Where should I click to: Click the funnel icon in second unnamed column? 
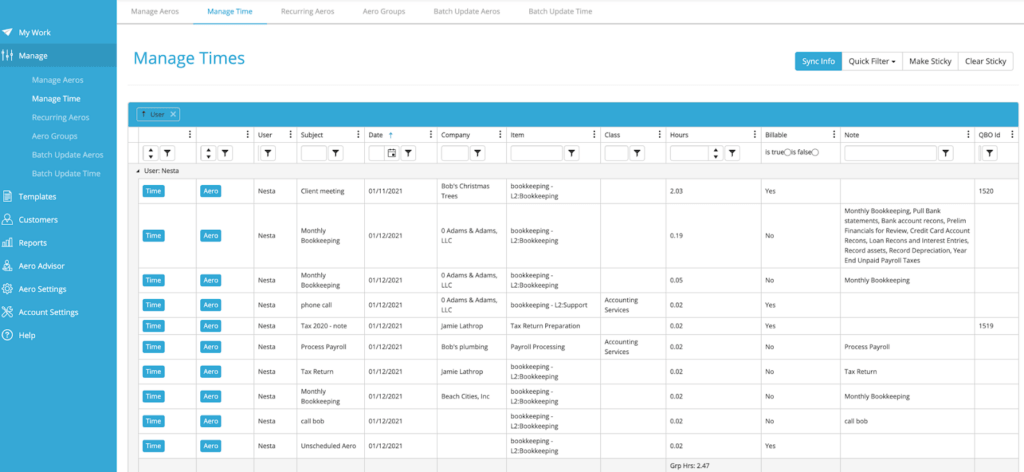225,153
